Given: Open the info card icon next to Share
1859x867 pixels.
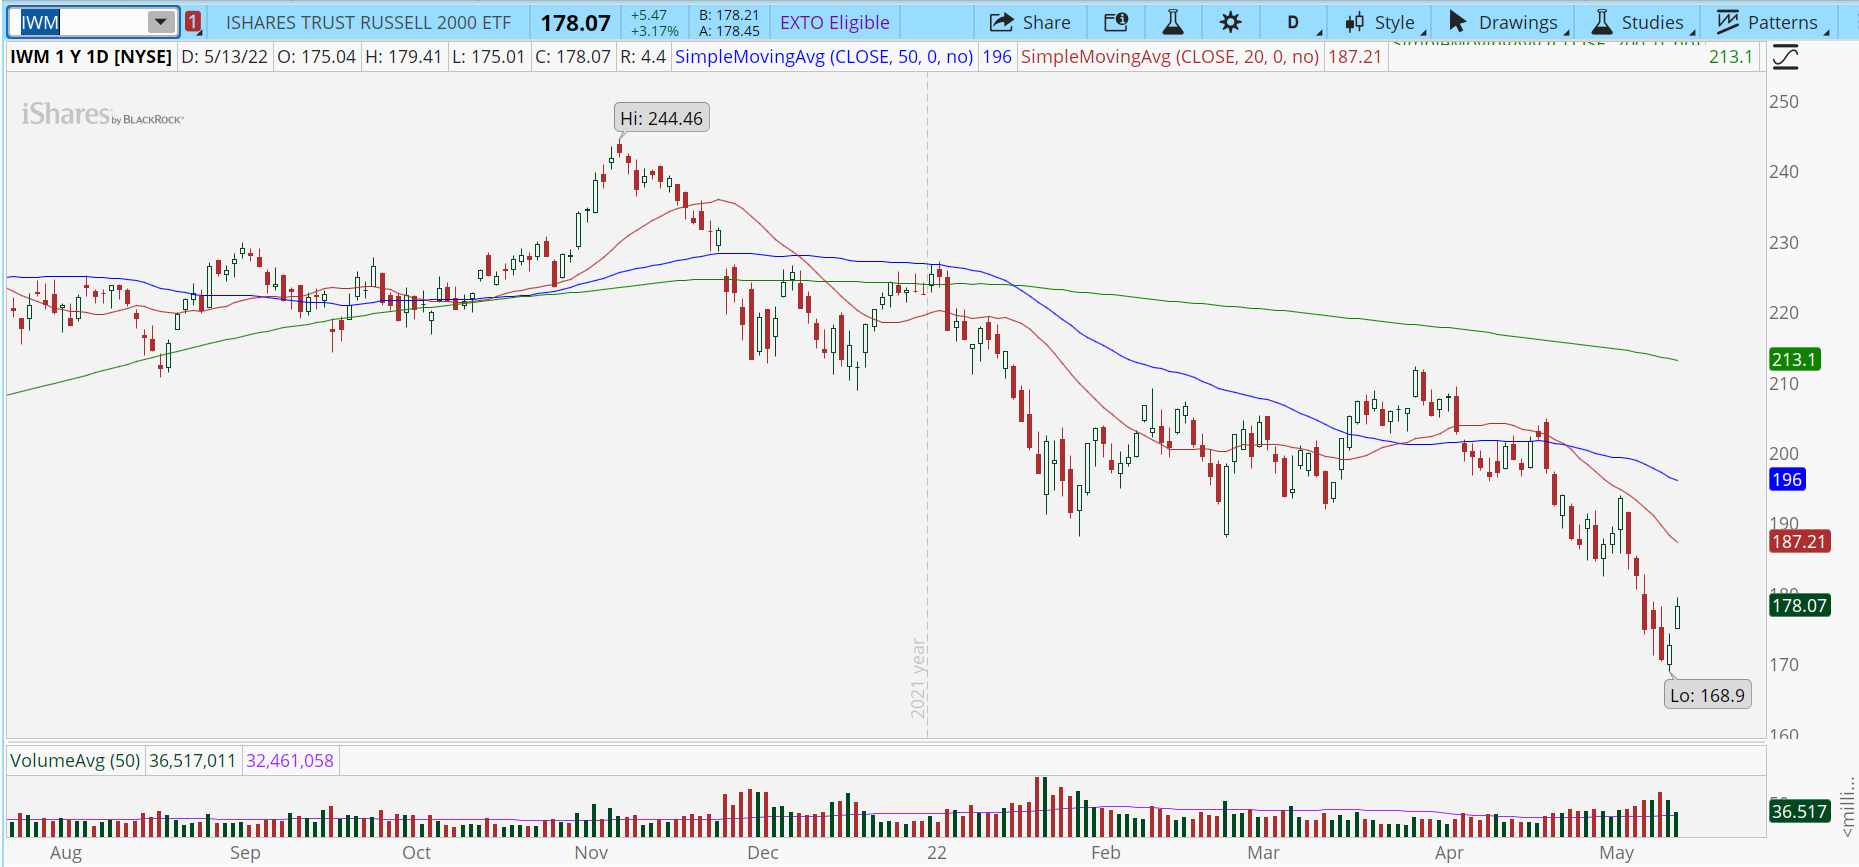Looking at the screenshot, I should tap(1116, 22).
